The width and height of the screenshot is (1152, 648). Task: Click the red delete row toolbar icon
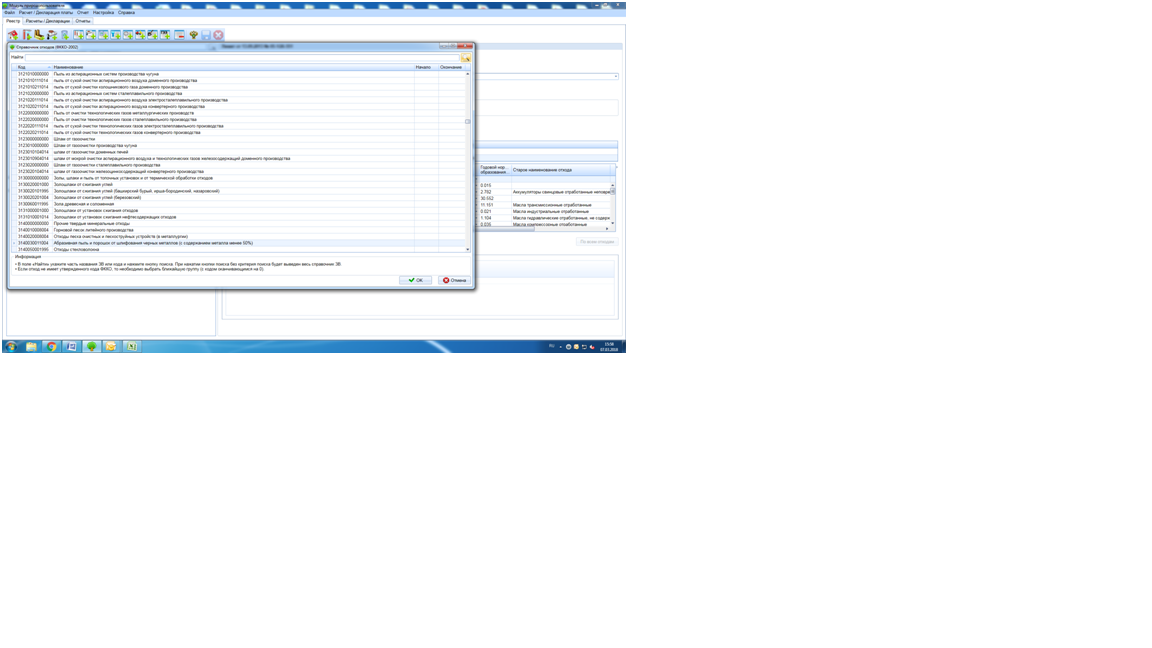[180, 35]
